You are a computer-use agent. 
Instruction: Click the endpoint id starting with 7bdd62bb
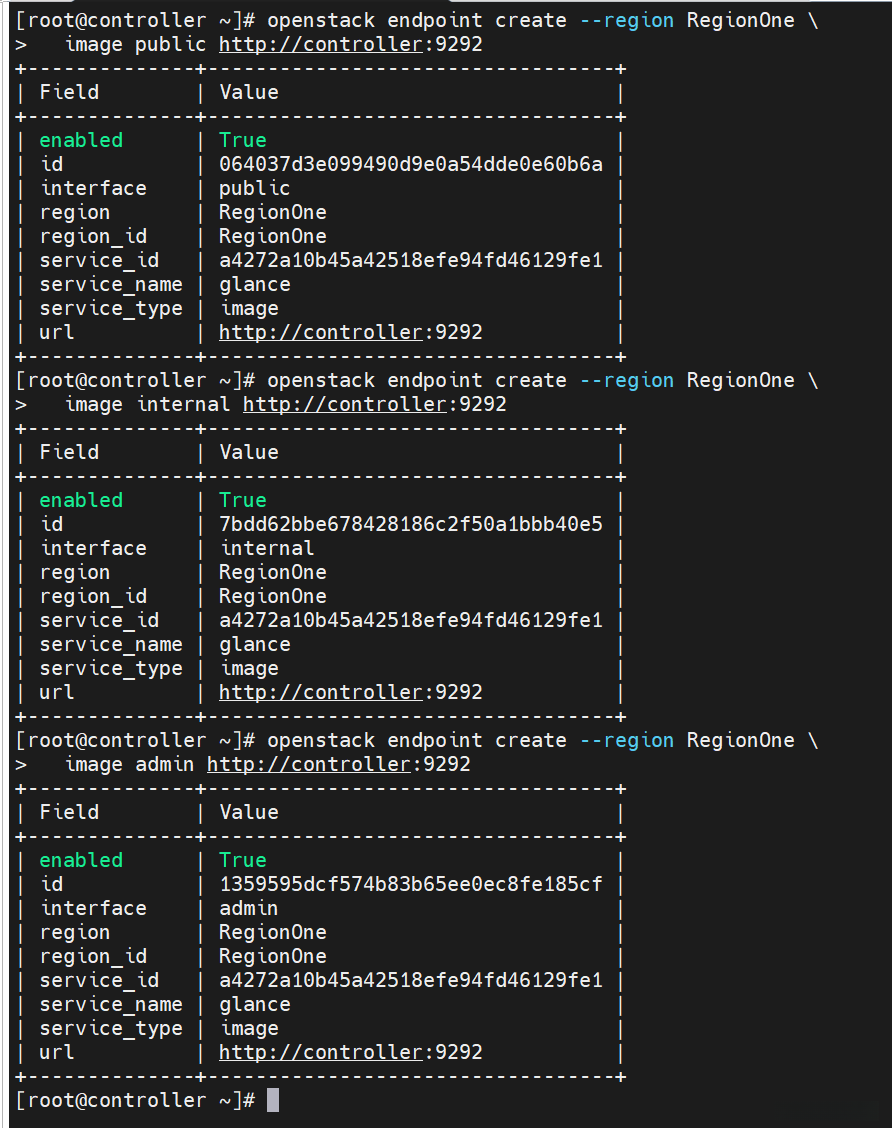click(x=411, y=524)
